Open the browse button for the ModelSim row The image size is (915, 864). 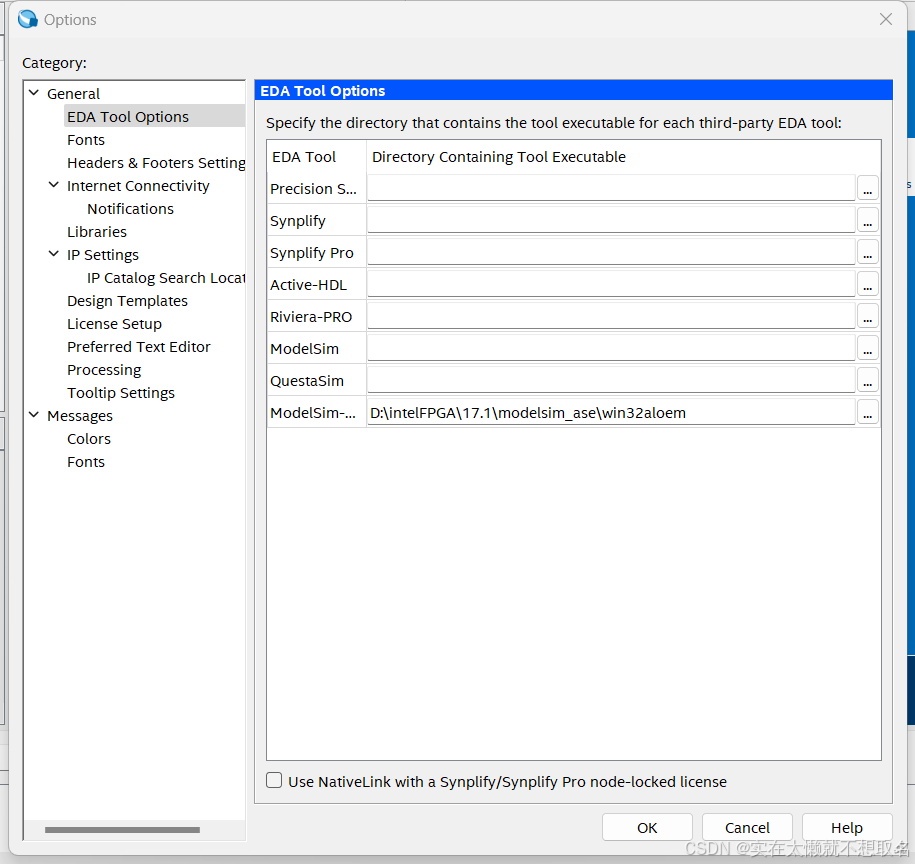(x=868, y=348)
